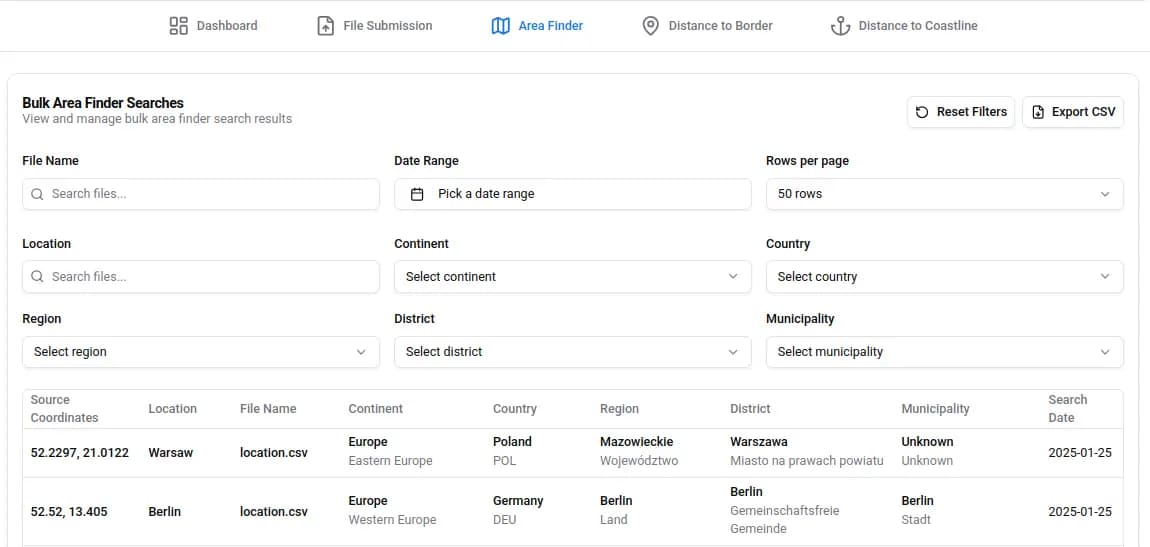1150x547 pixels.
Task: Click the Export CSV button
Action: 1072,112
